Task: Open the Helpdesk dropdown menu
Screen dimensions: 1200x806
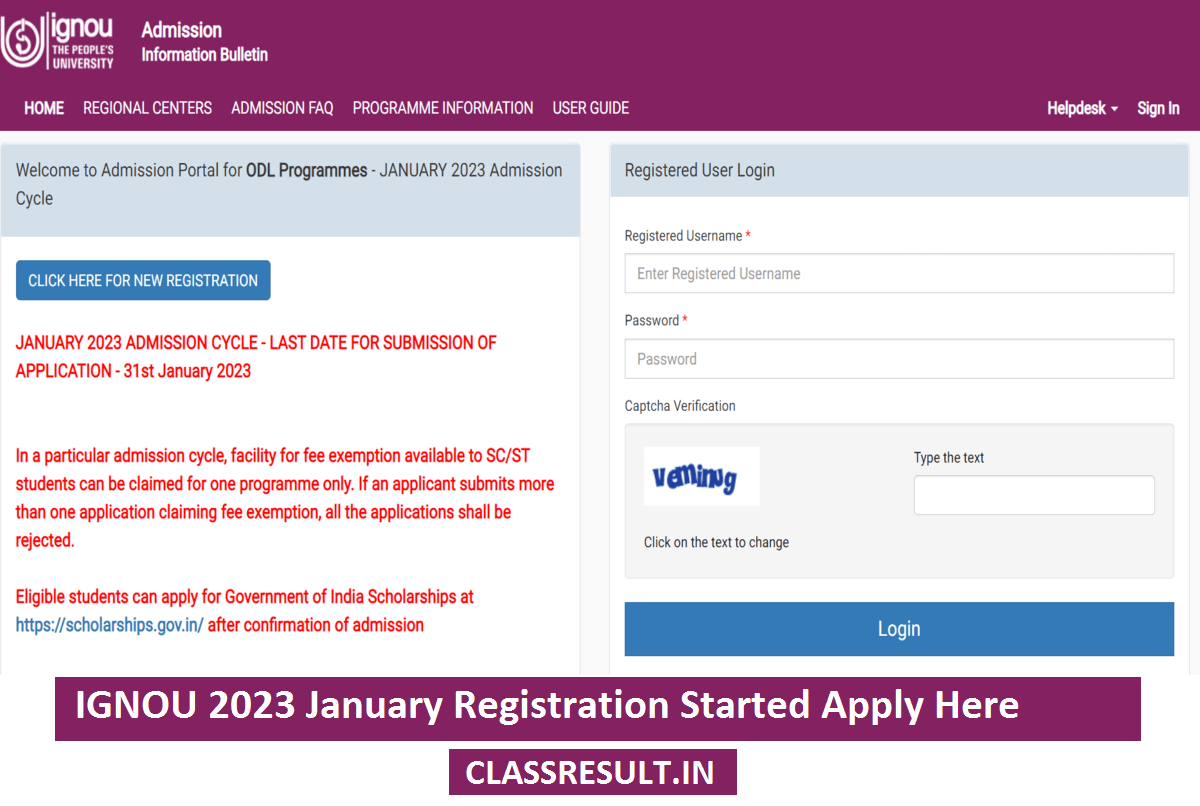Action: pyautogui.click(x=1082, y=108)
